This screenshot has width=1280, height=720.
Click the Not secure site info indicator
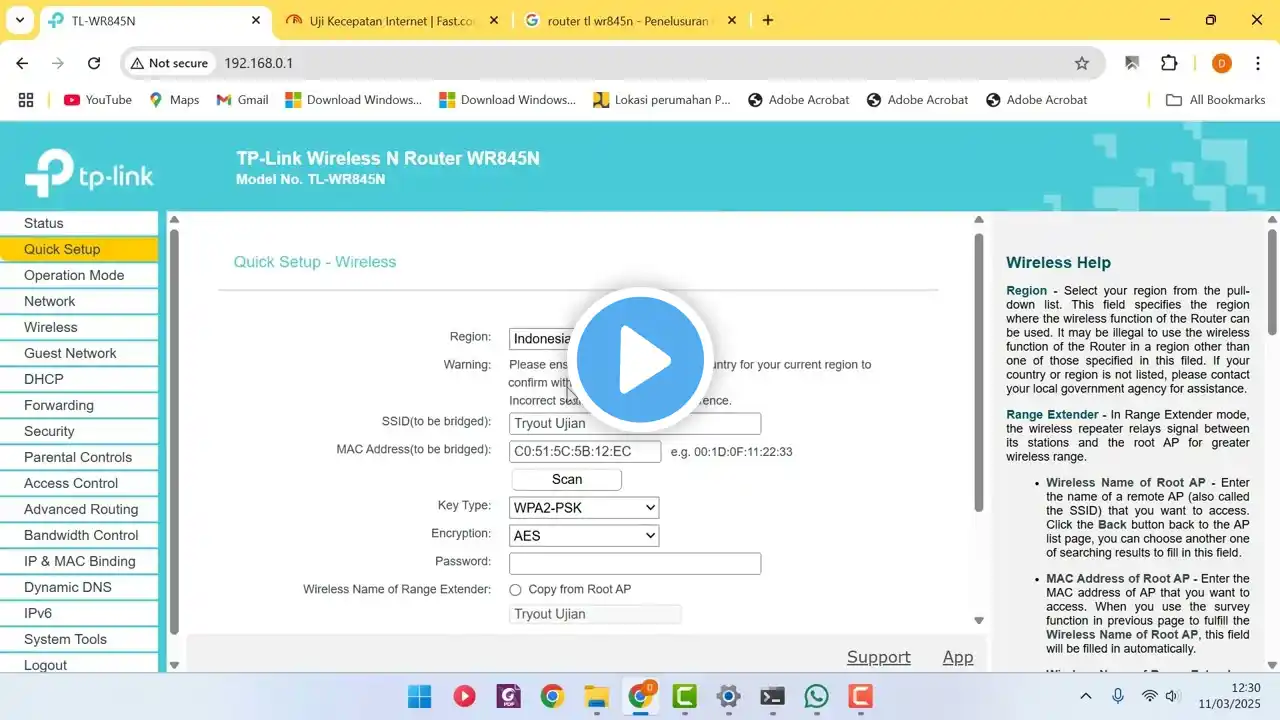pos(169,63)
